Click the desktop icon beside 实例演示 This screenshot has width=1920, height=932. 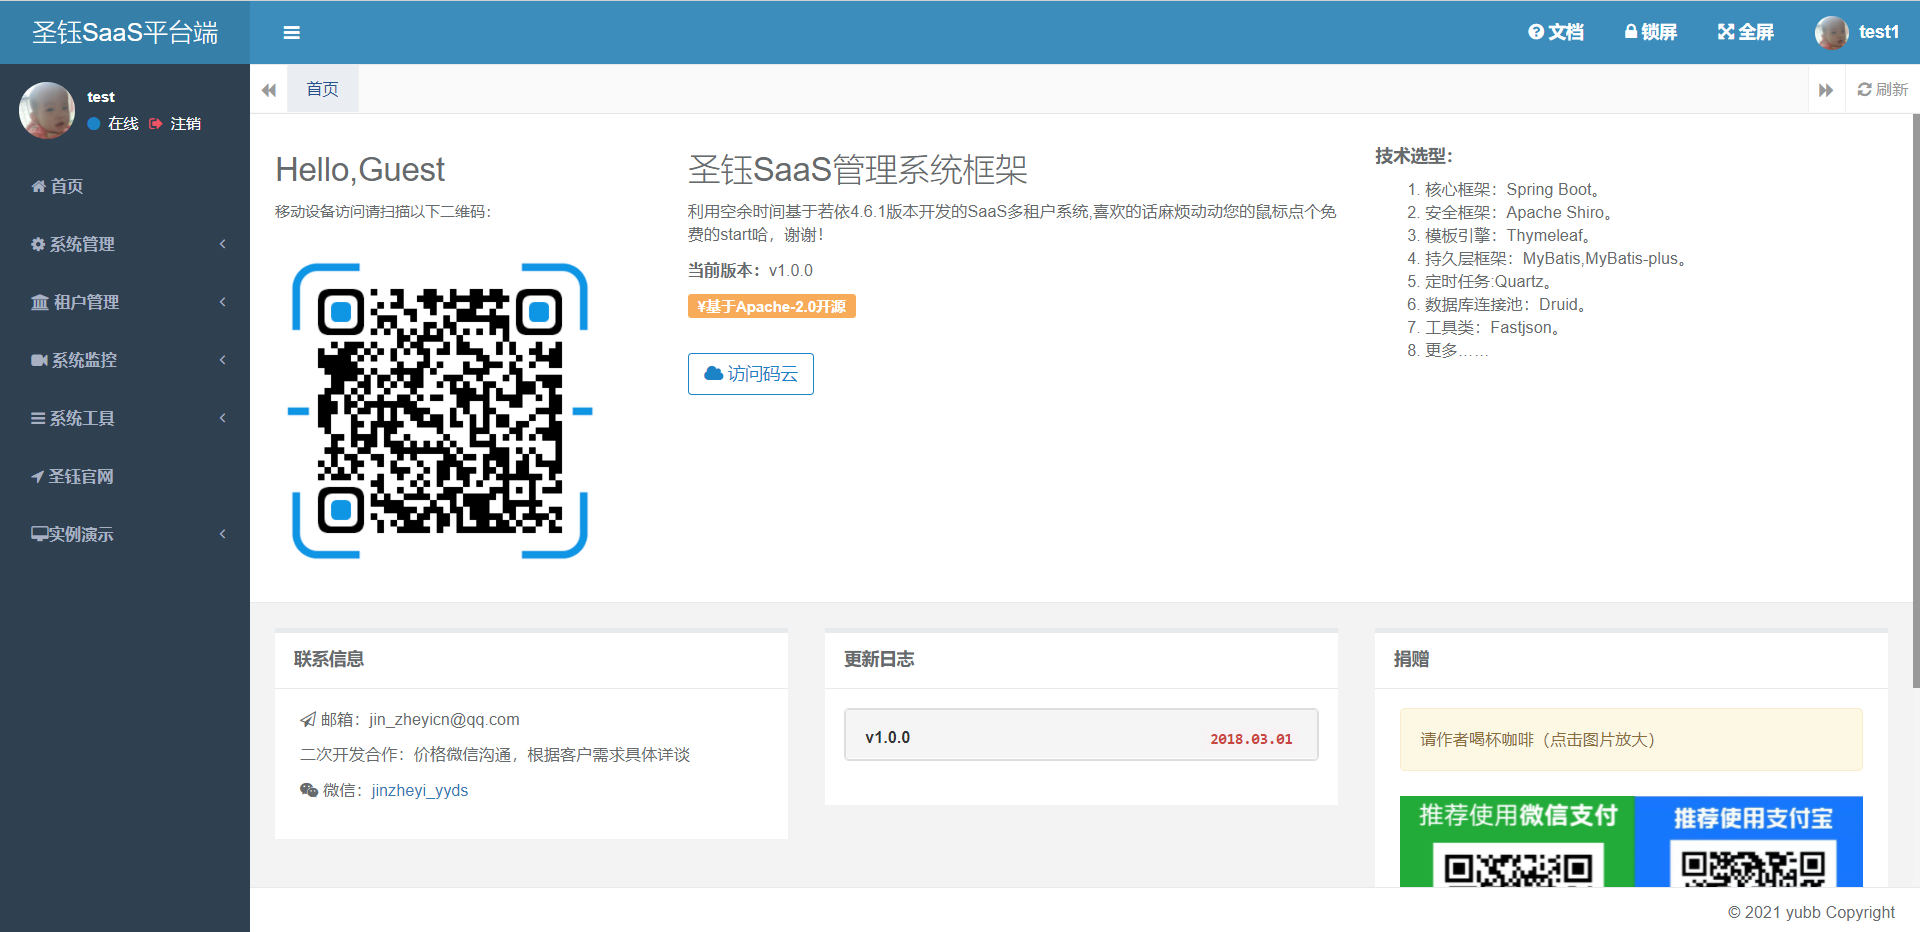coord(40,534)
